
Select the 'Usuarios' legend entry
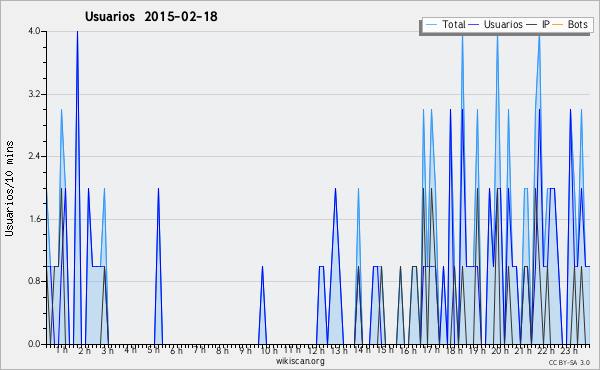tap(496, 24)
